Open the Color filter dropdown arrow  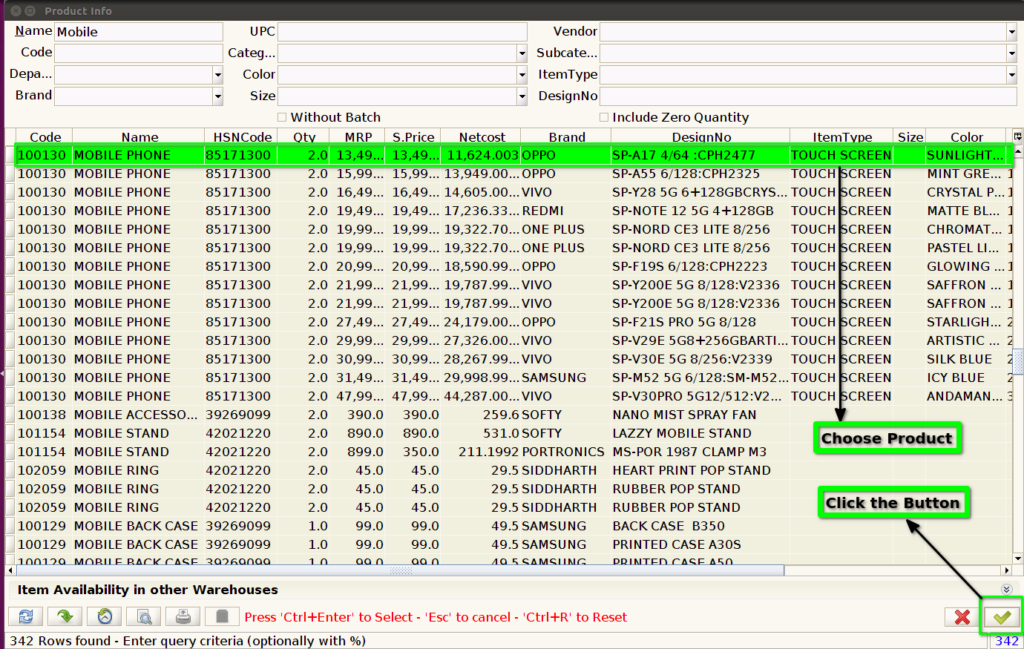point(522,74)
